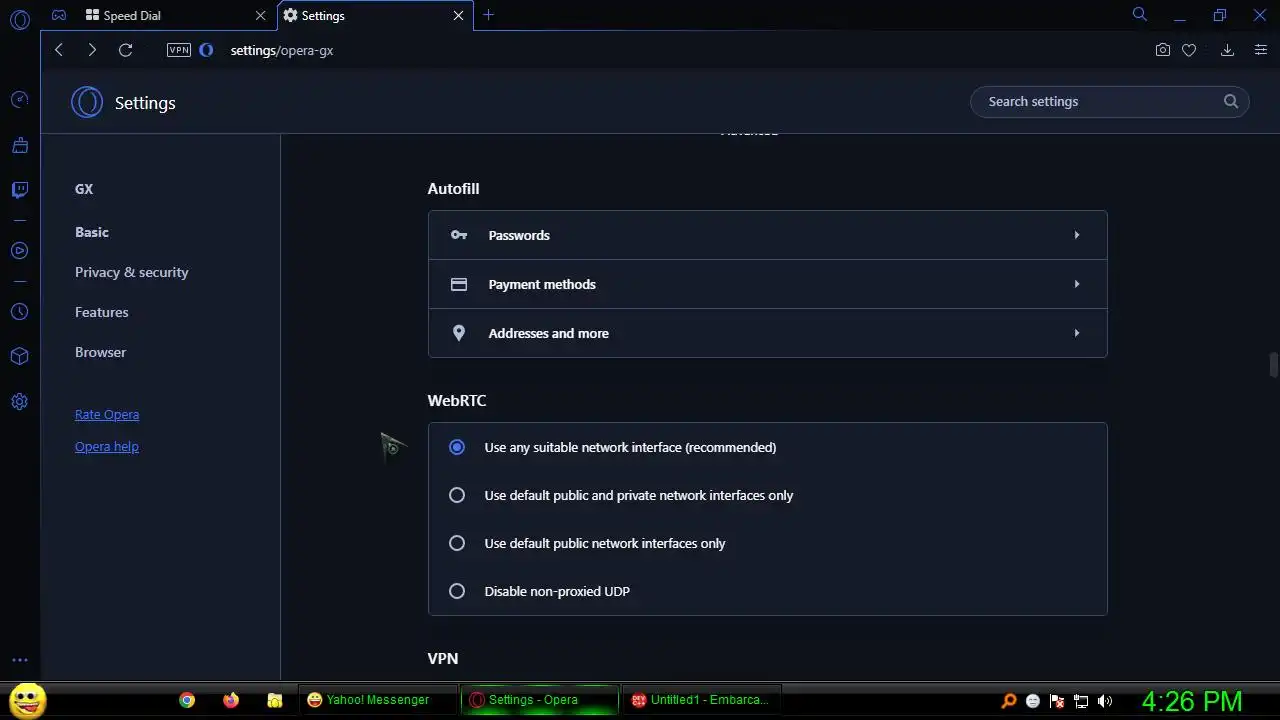Expand the Passwords row arrow
This screenshot has width=1280, height=720.
pos(1077,235)
